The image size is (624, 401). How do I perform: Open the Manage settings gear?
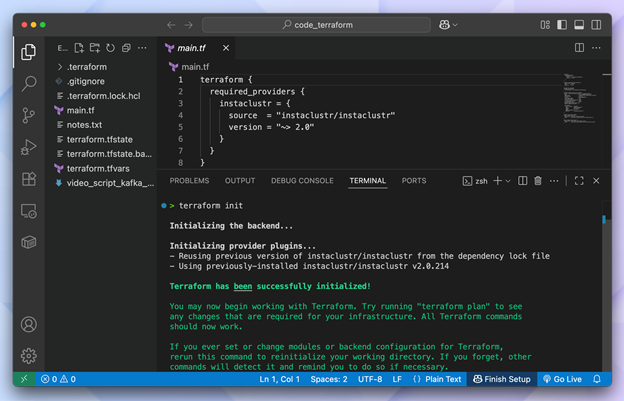coord(28,356)
